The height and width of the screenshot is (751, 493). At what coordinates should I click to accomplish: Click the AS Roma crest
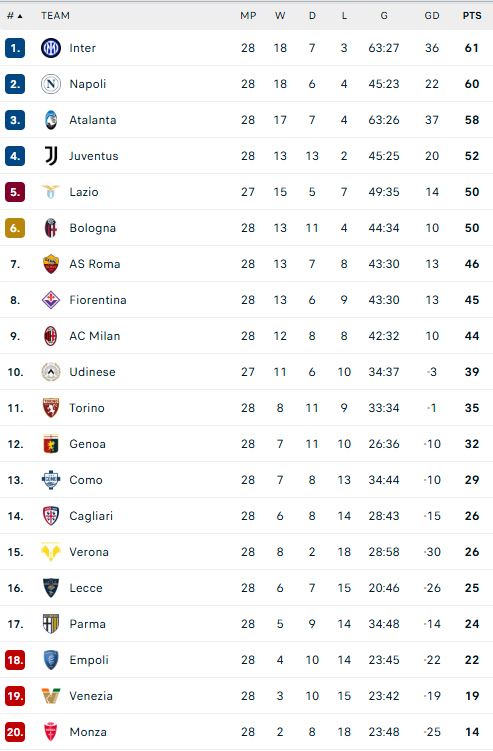point(51,264)
